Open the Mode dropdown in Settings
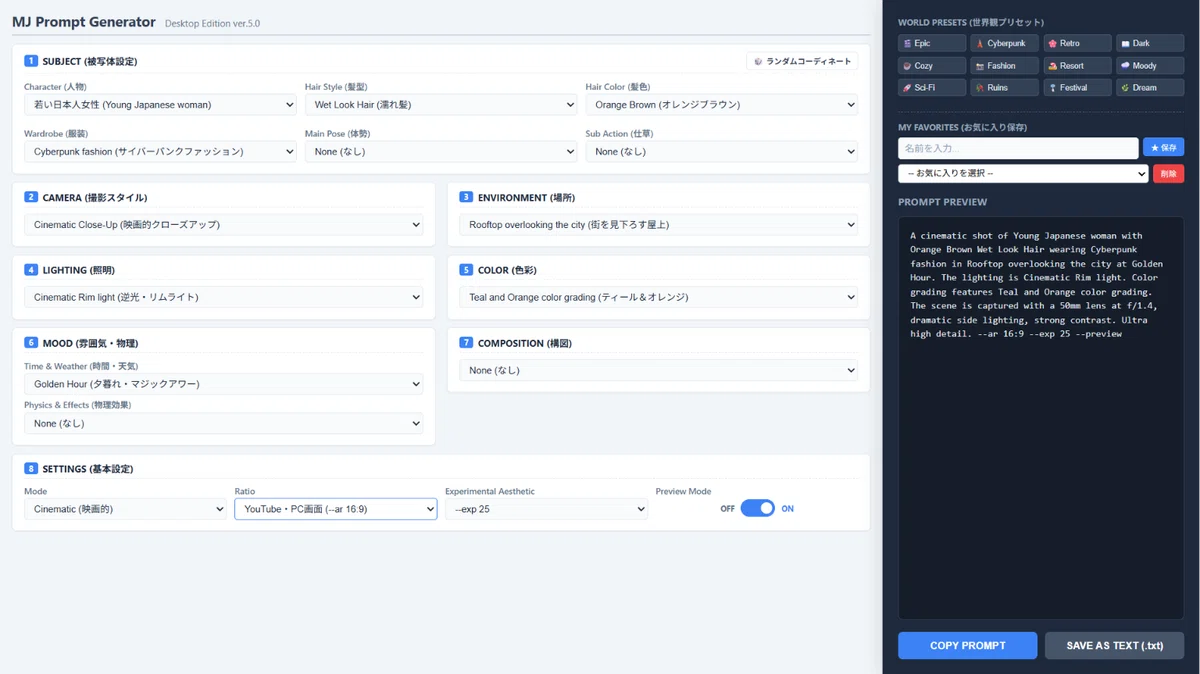Screen dimensions: 1200x674 (125, 509)
